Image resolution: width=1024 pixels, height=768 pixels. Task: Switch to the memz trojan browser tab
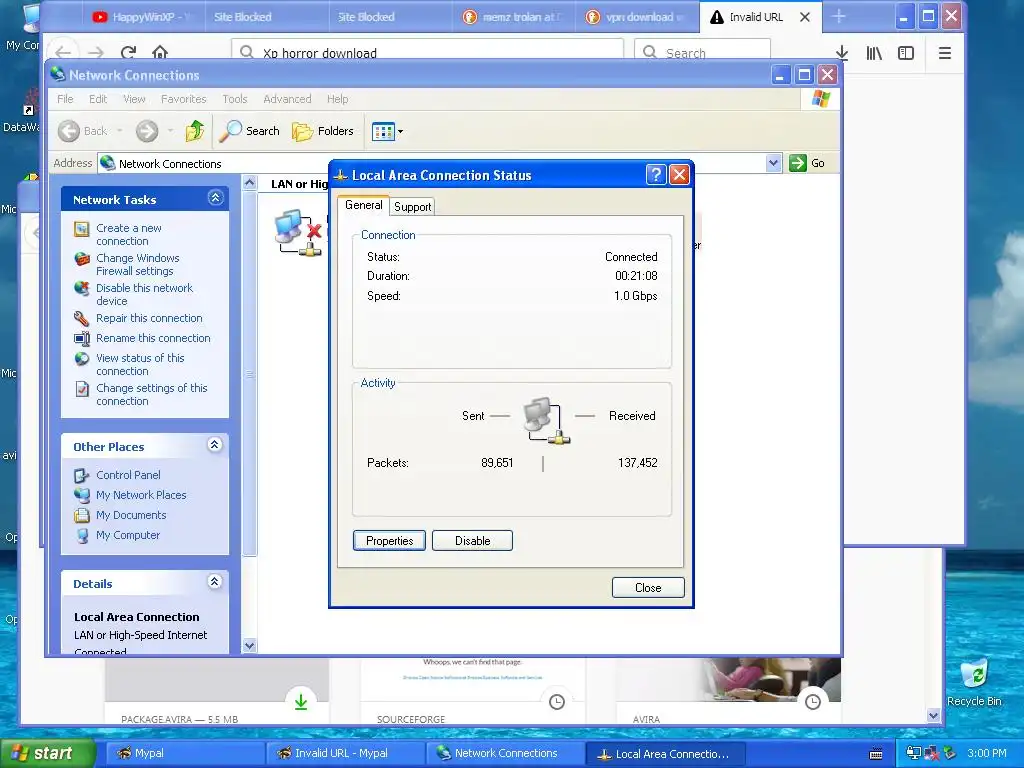[513, 17]
